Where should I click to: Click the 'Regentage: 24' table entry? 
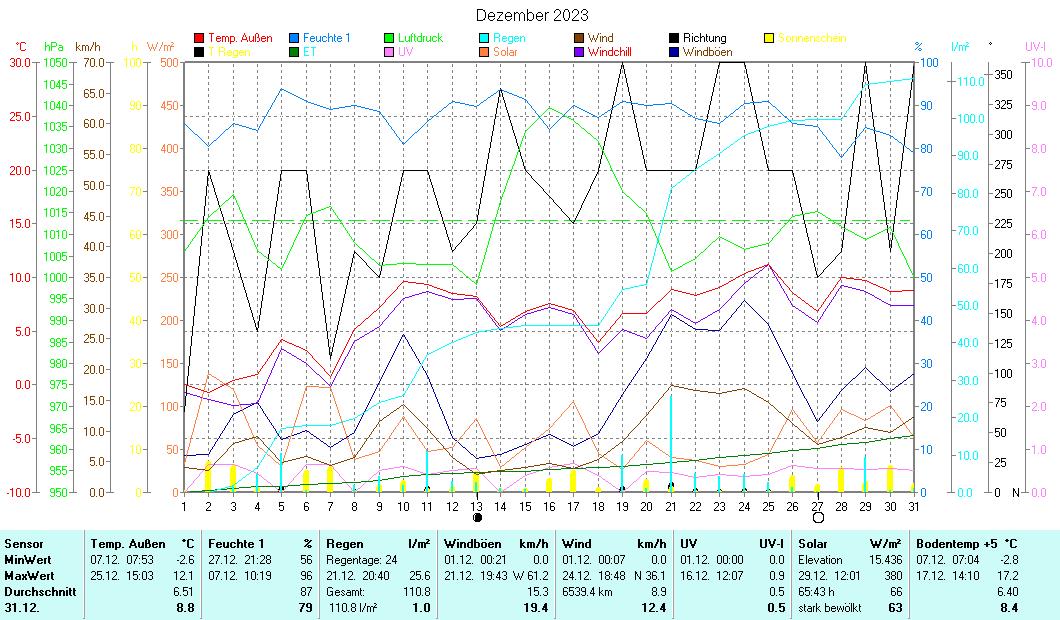(362, 560)
